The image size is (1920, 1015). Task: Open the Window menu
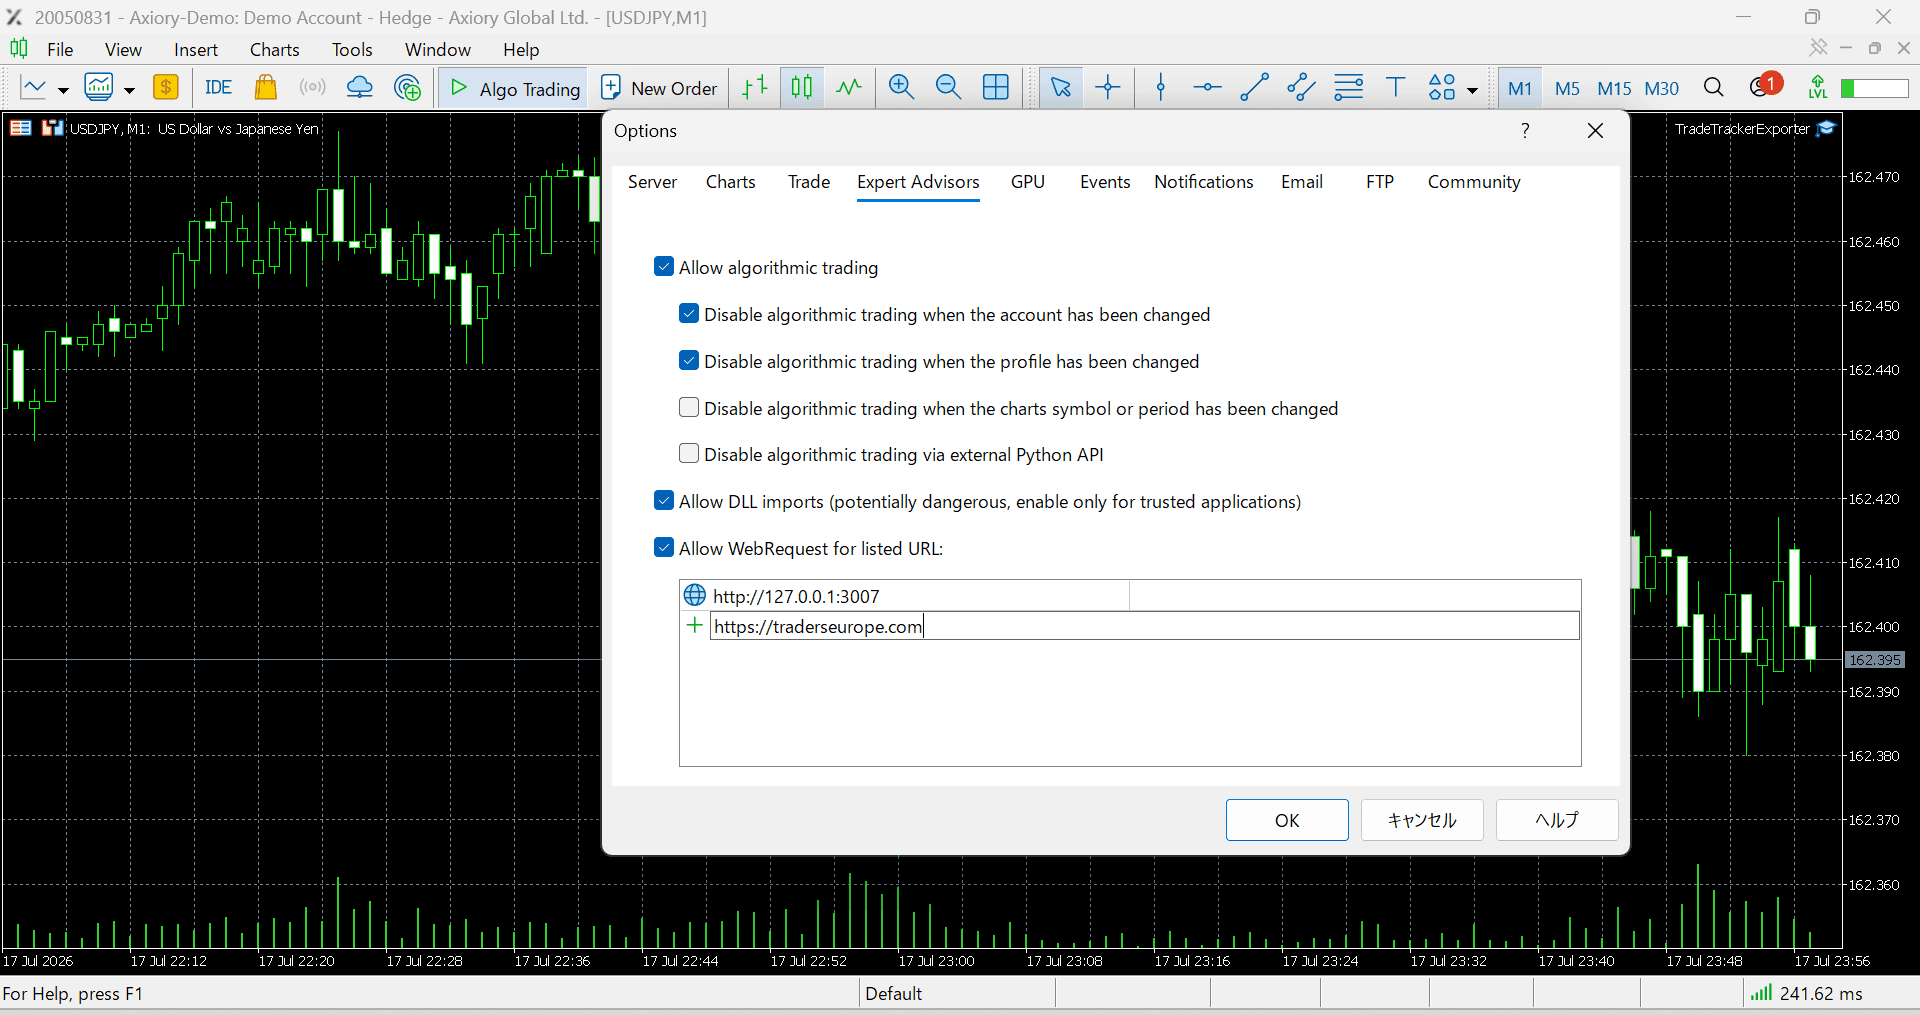[438, 49]
